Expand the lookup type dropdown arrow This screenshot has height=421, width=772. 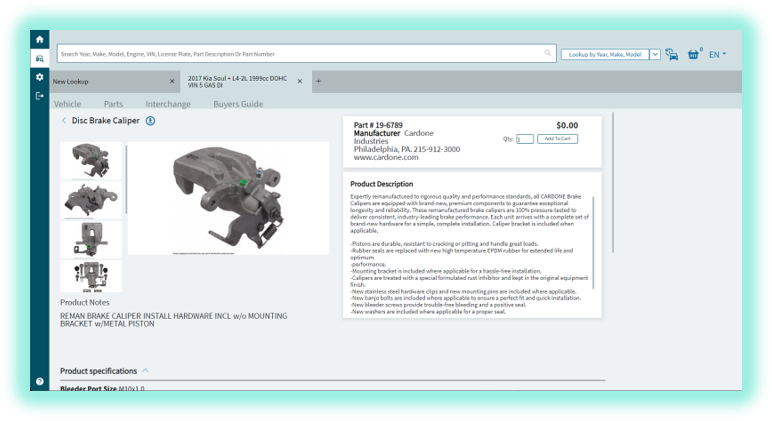[655, 55]
